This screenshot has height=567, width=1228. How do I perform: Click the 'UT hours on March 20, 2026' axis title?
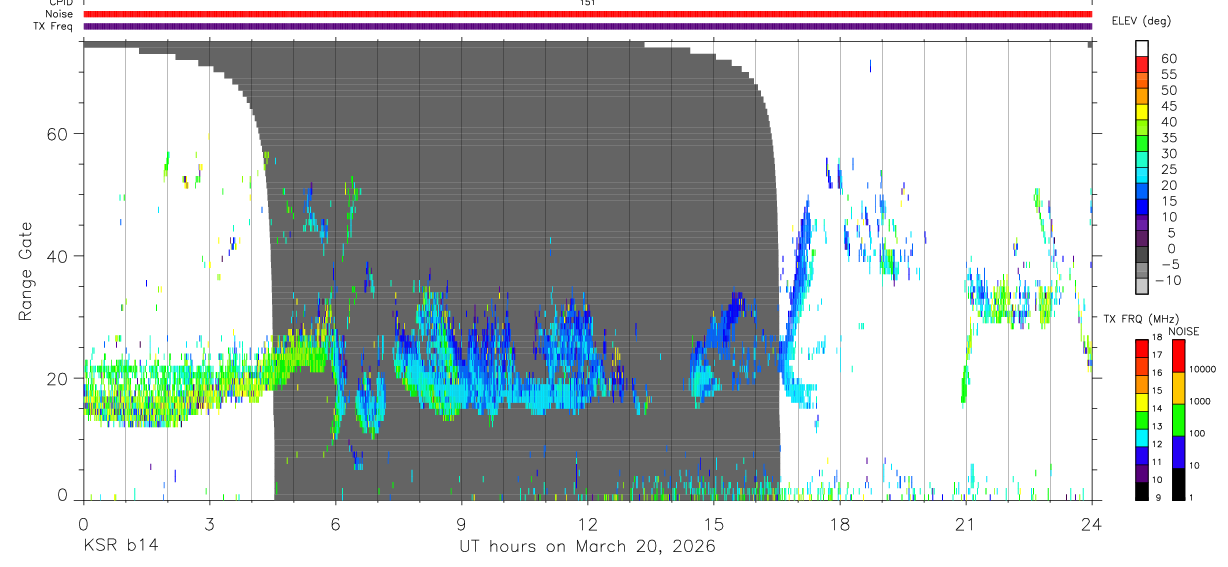pyautogui.click(x=587, y=548)
